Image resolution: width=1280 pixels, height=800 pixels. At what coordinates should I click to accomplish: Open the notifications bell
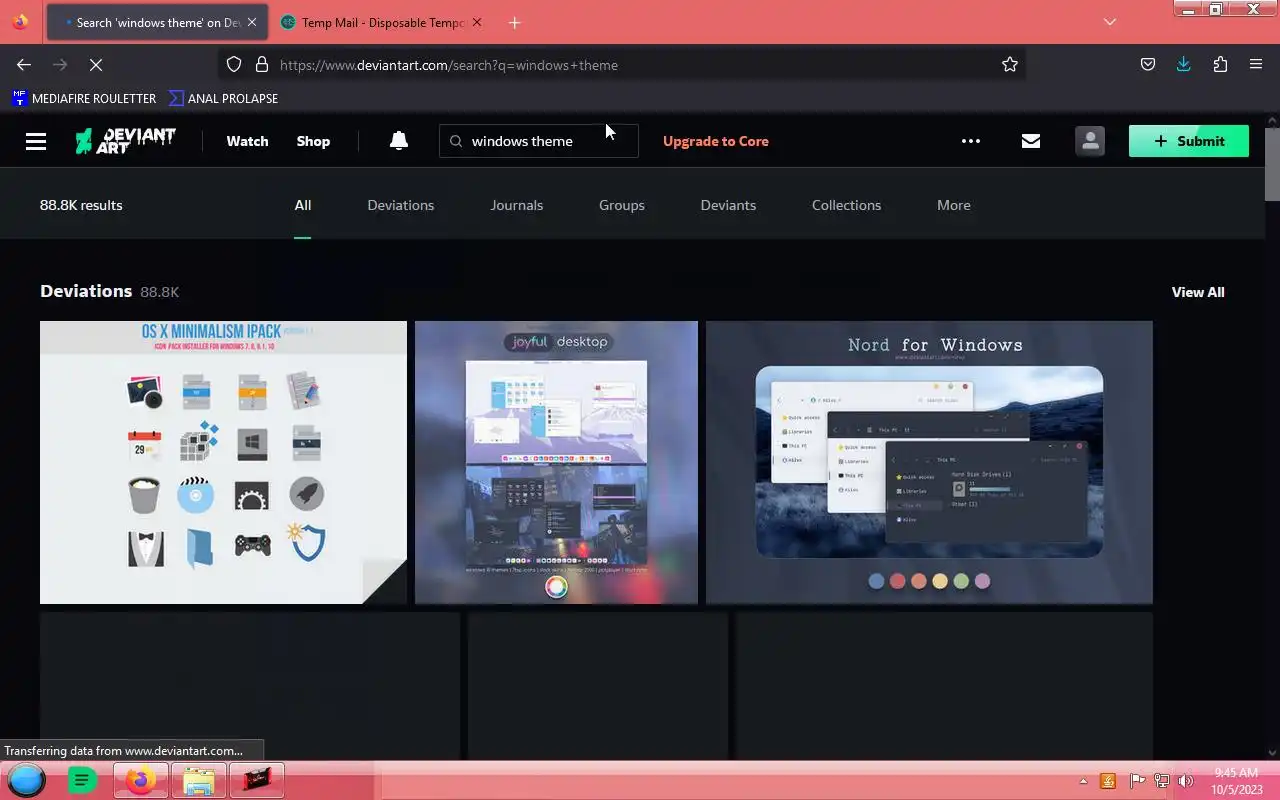click(x=398, y=141)
